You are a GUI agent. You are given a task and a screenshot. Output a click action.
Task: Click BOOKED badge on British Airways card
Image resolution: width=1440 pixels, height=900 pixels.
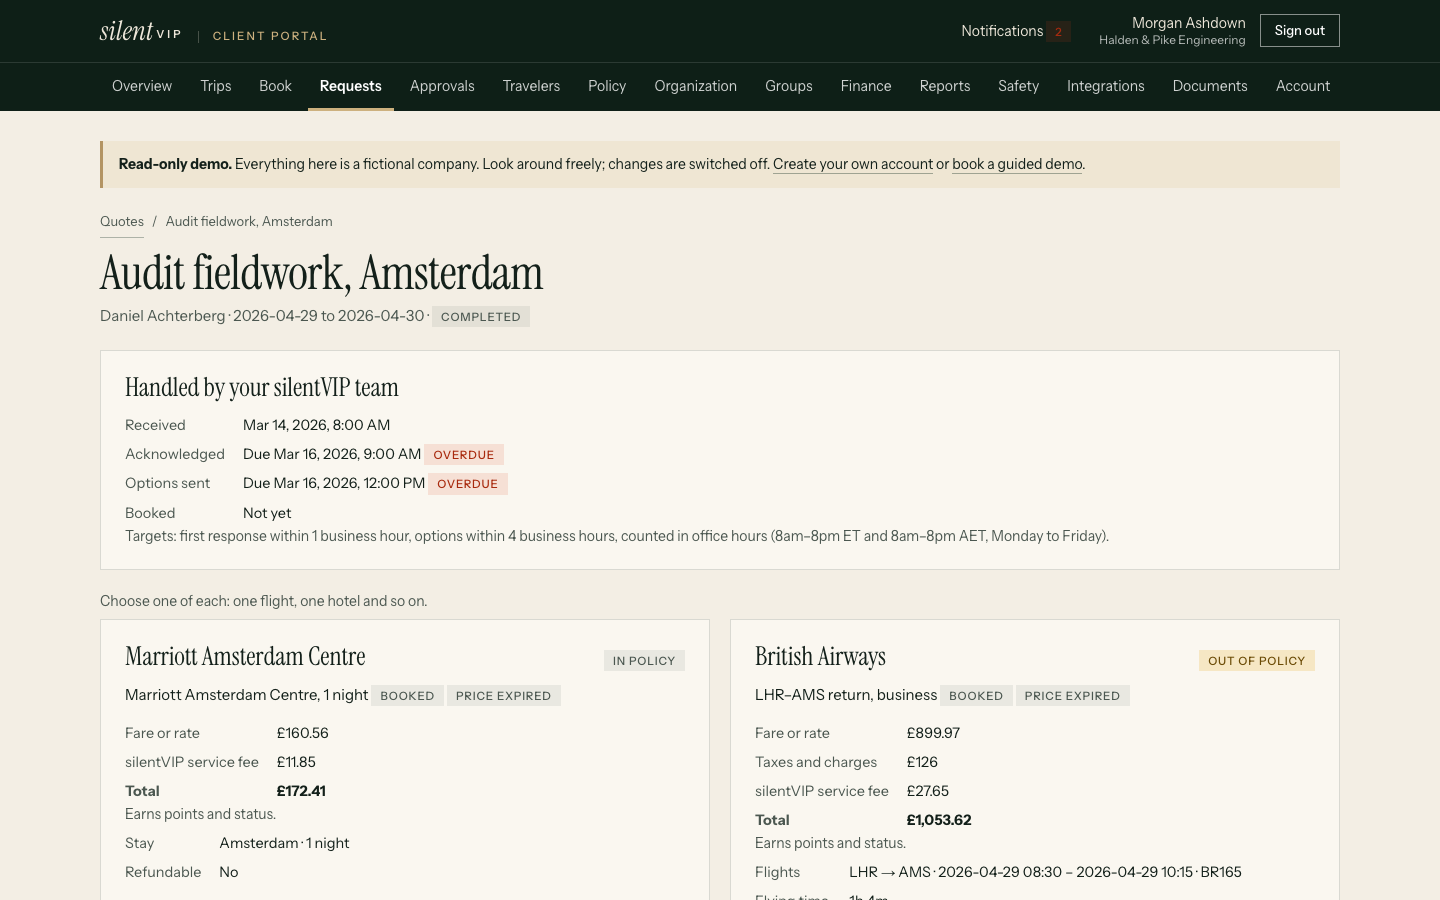[x=976, y=696]
